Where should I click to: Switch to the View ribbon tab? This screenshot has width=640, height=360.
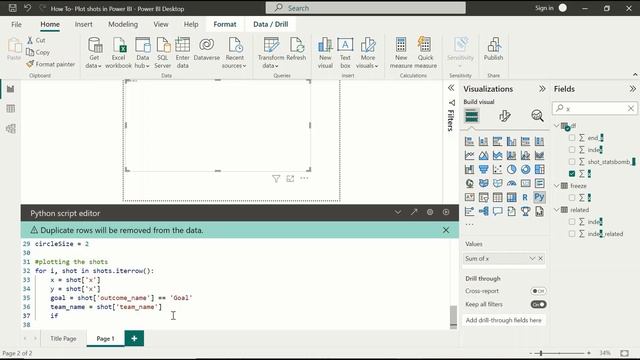[x=161, y=24]
